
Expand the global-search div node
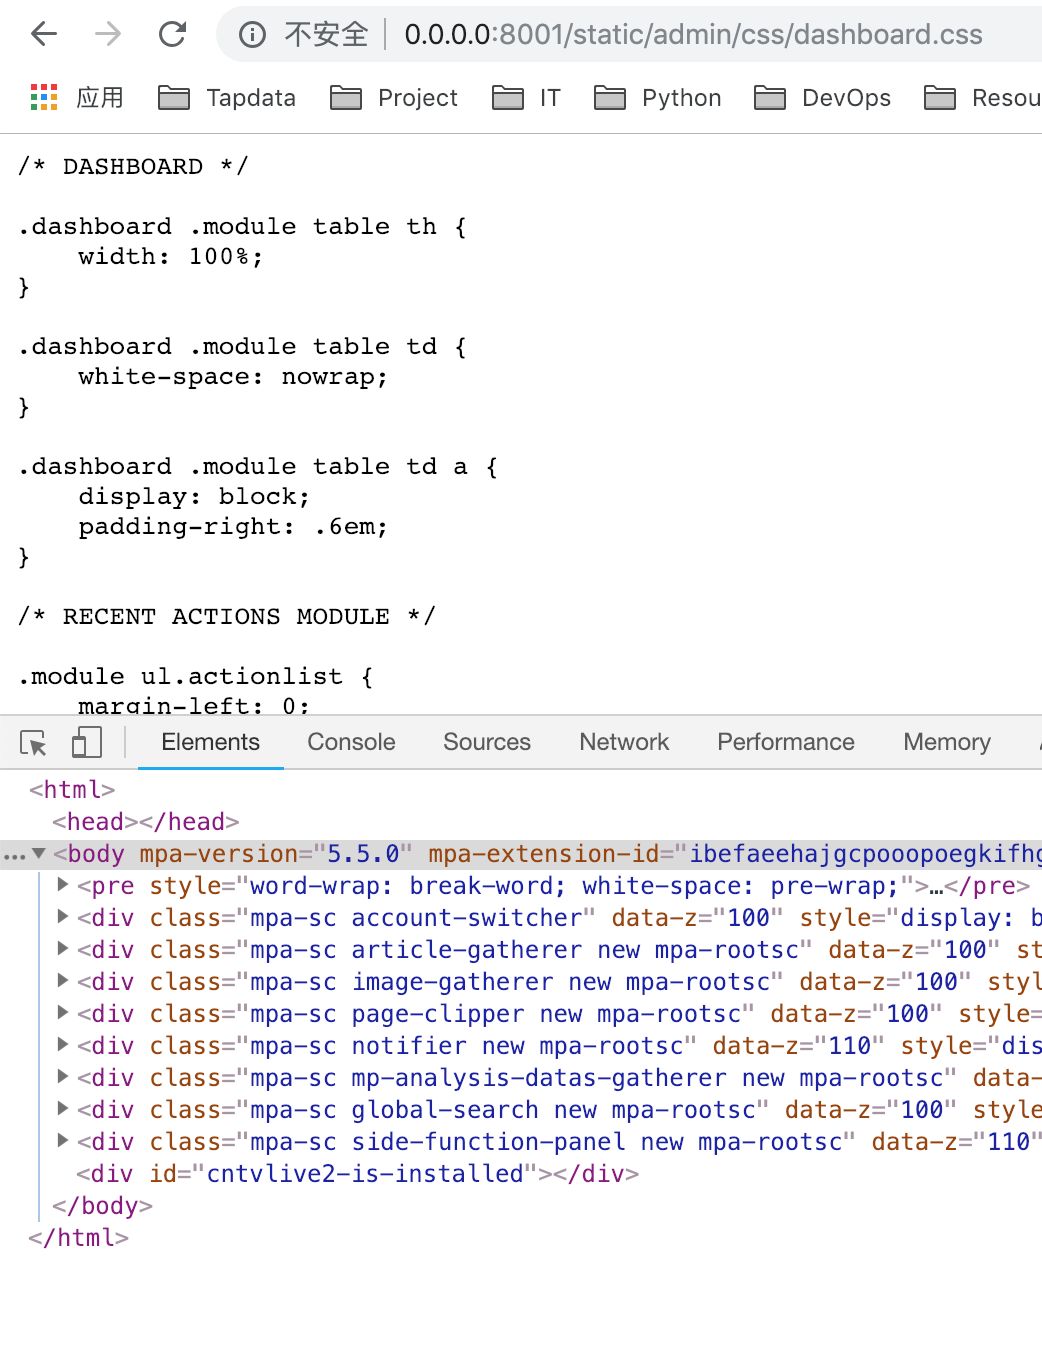pos(63,1109)
